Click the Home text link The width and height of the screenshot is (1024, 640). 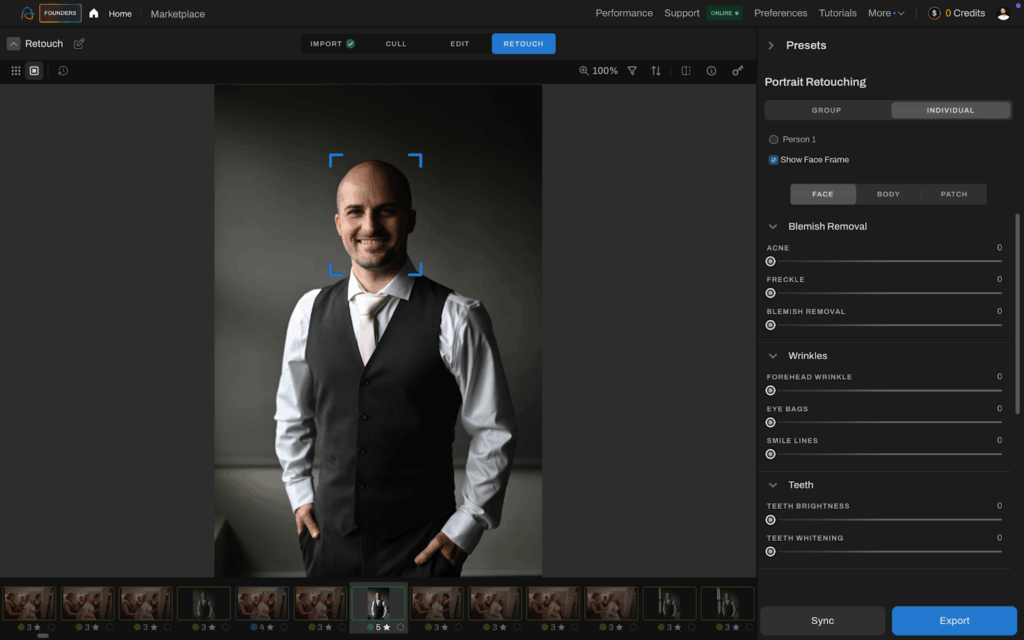point(120,14)
